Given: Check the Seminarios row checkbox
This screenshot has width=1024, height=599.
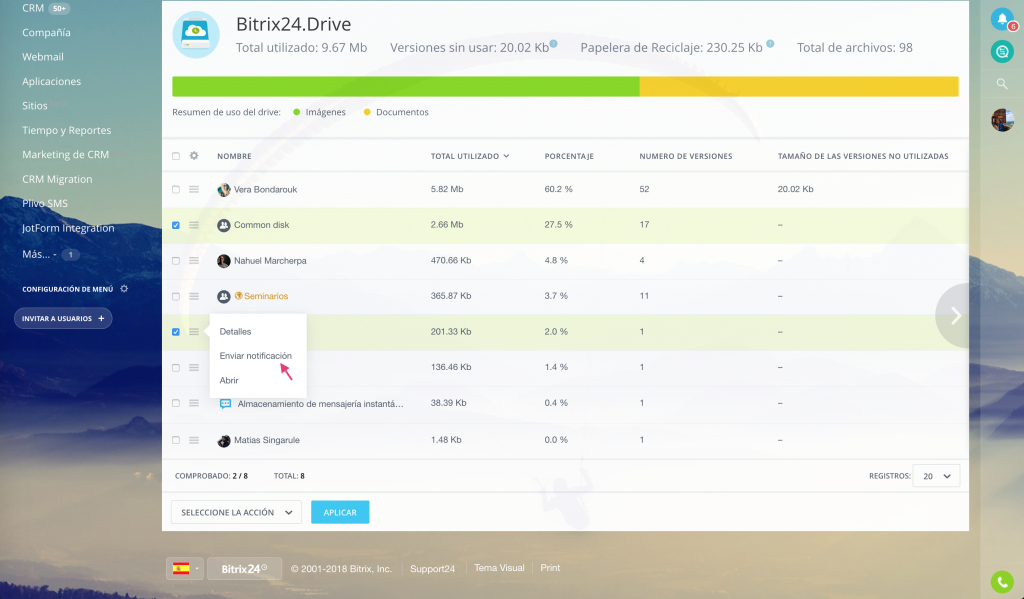Looking at the screenshot, I should tap(176, 296).
